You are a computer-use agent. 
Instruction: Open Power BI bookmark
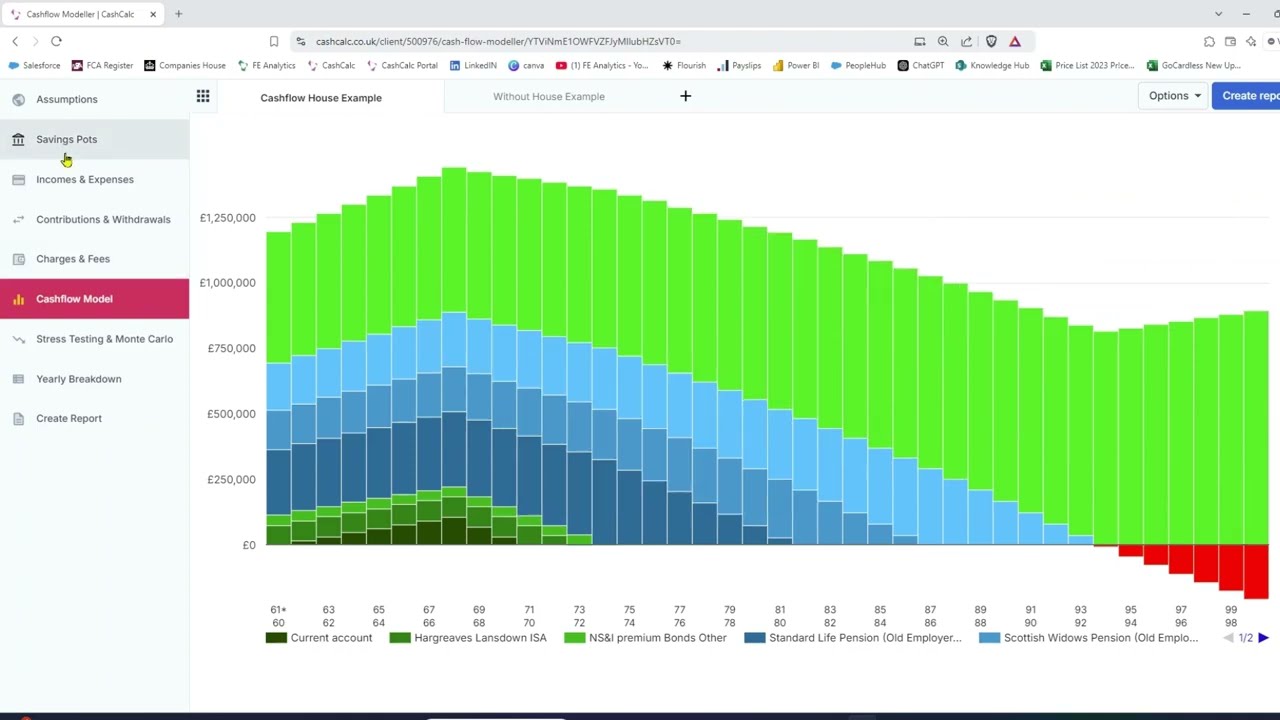click(796, 65)
